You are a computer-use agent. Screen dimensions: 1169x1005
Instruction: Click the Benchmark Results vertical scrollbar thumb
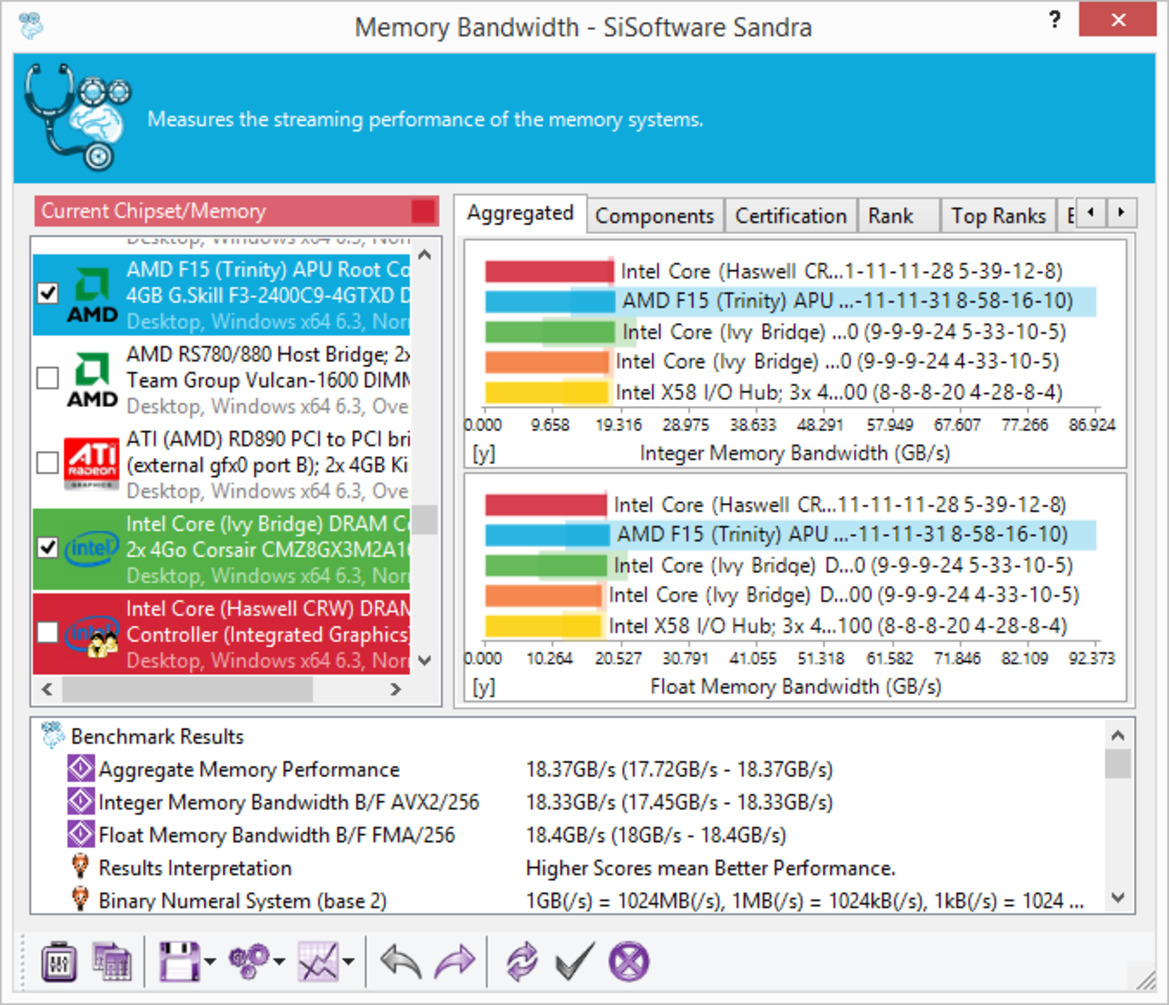(x=1118, y=764)
